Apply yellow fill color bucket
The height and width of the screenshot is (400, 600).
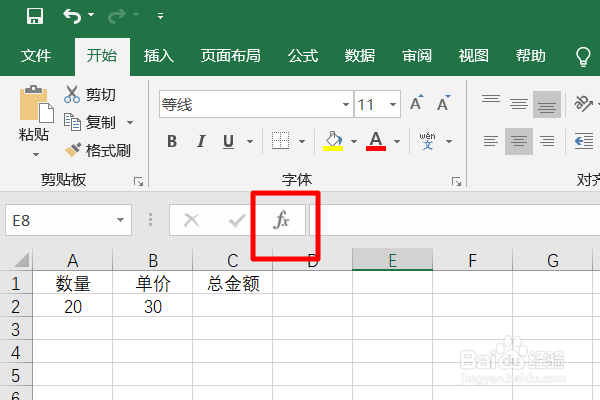click(x=333, y=141)
